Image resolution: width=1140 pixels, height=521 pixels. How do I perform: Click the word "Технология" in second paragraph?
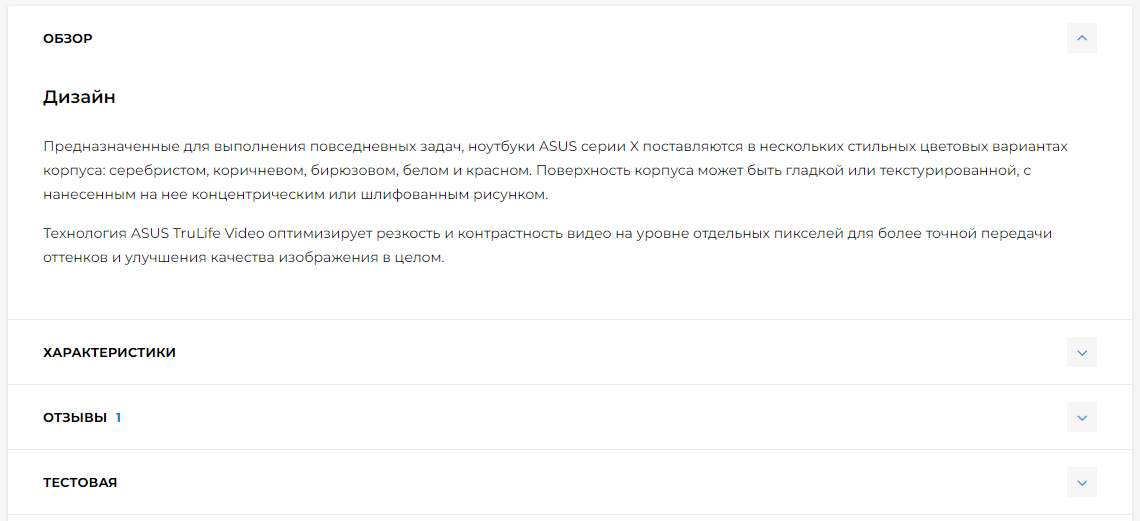point(84,233)
